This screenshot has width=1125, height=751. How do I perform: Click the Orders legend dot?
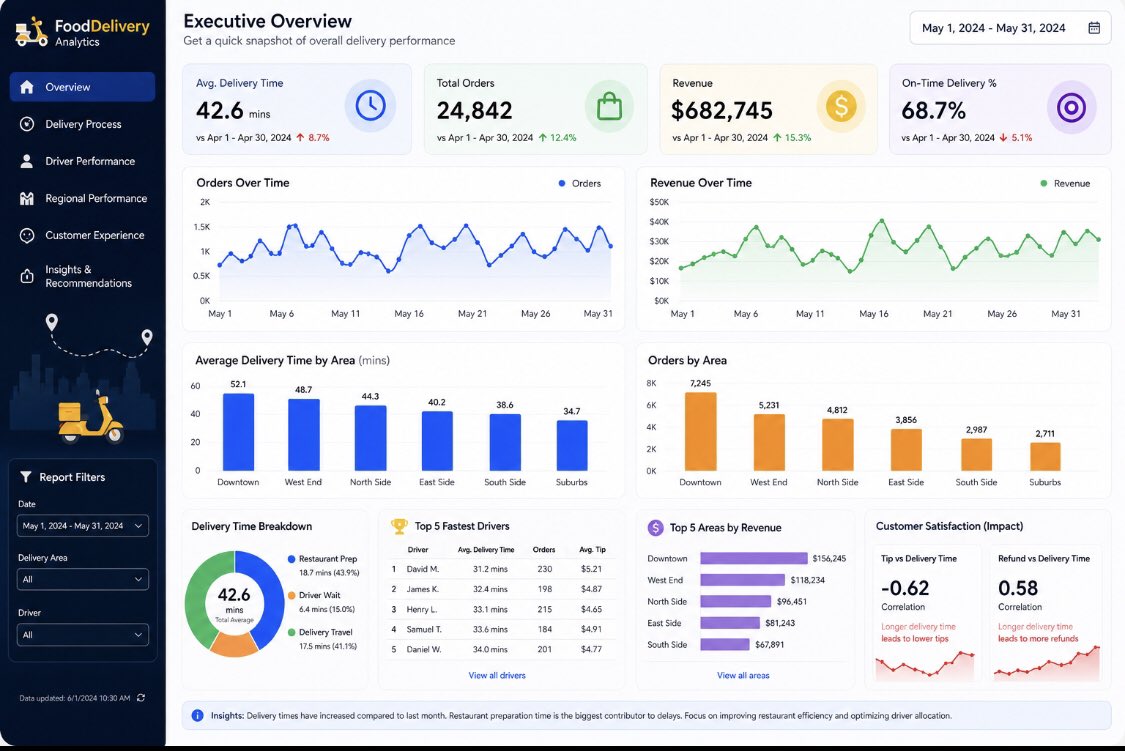point(562,184)
